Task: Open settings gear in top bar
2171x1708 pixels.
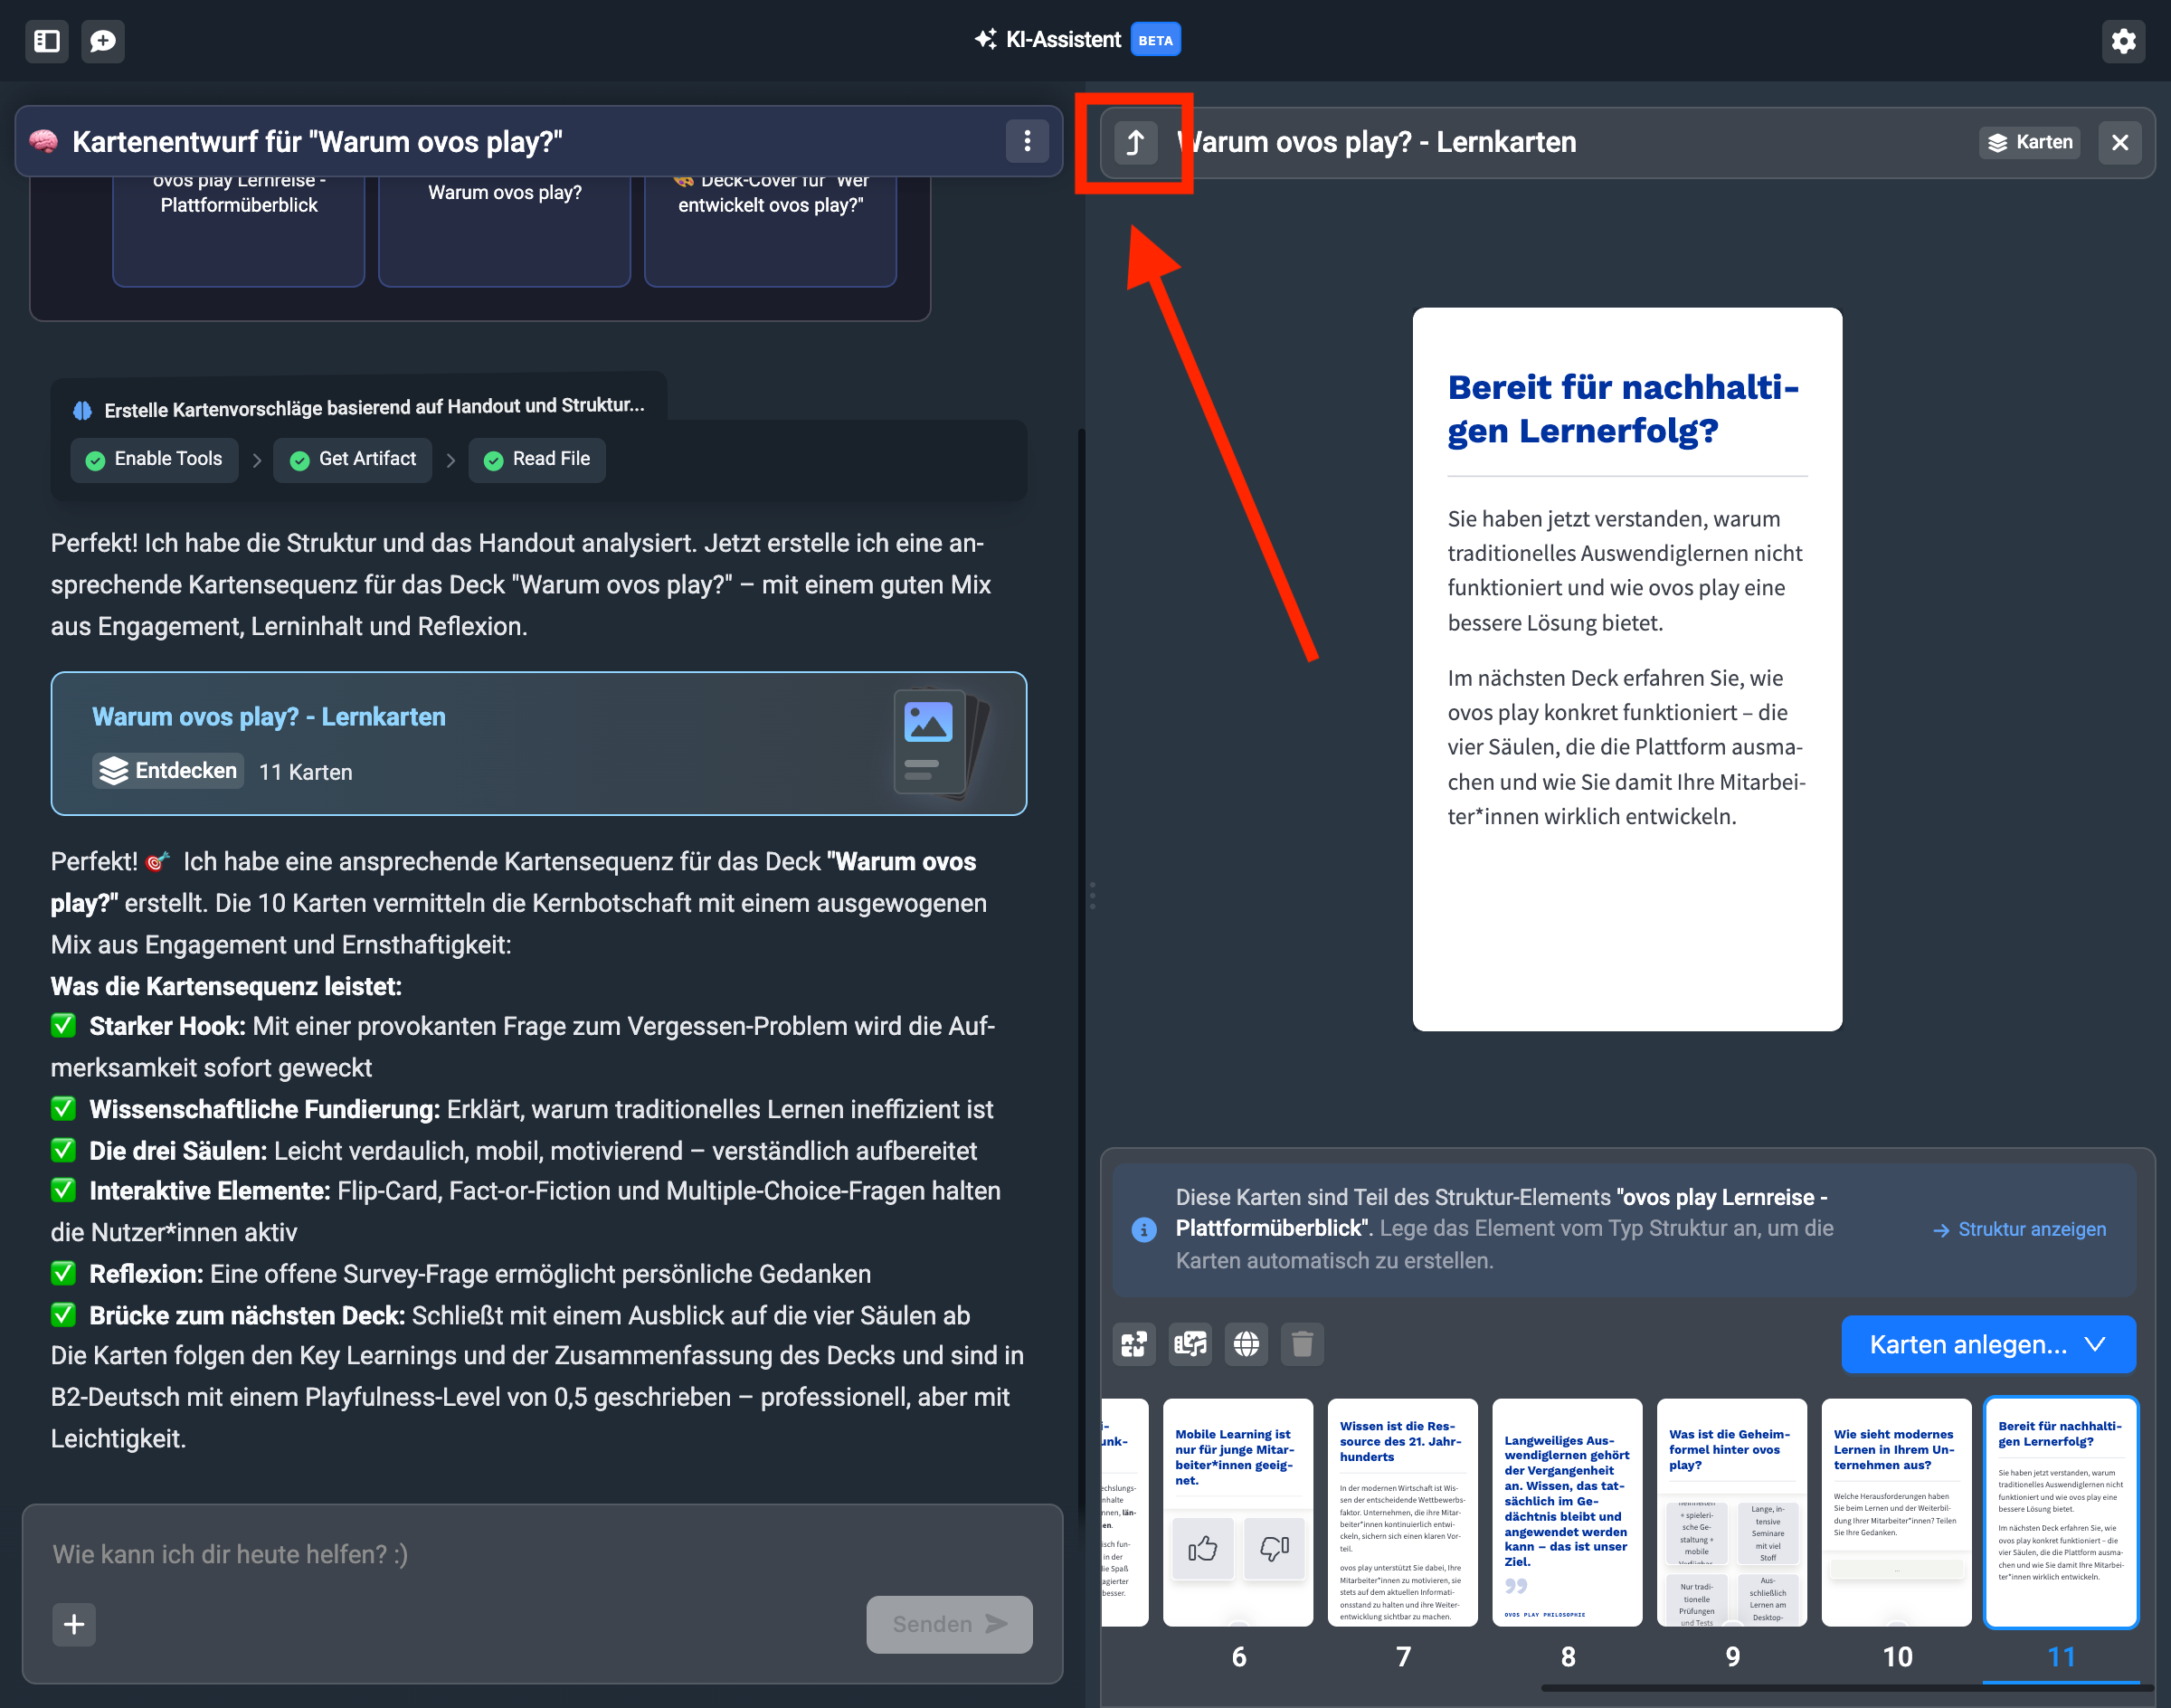Action: coord(2123,41)
